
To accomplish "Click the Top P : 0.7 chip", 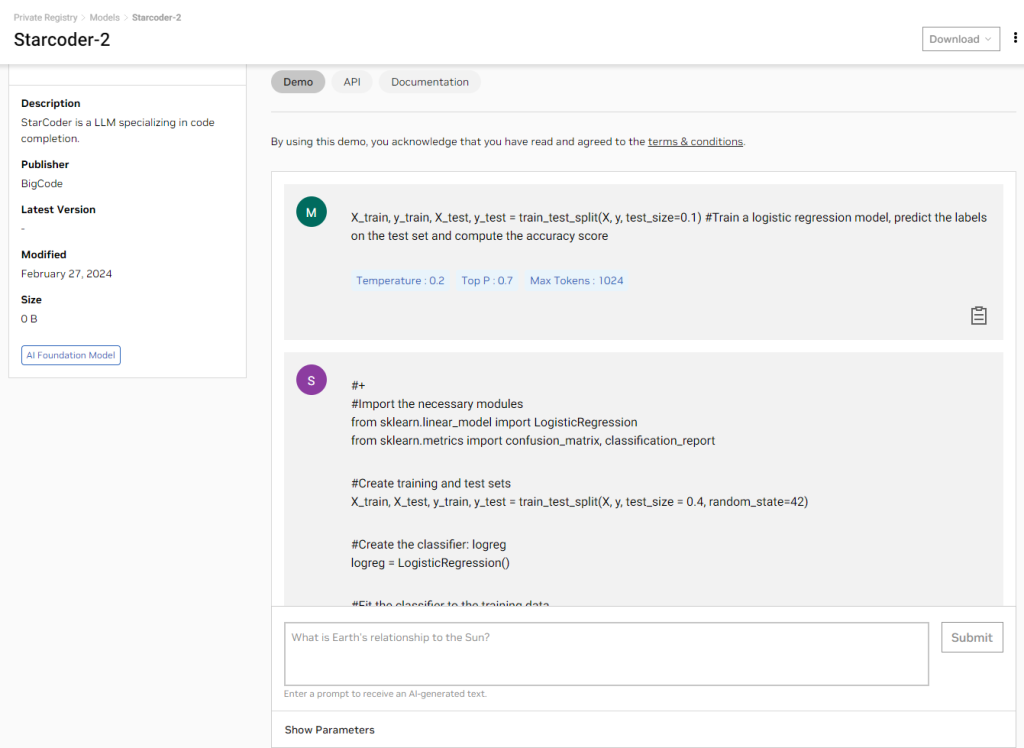I will tap(487, 281).
